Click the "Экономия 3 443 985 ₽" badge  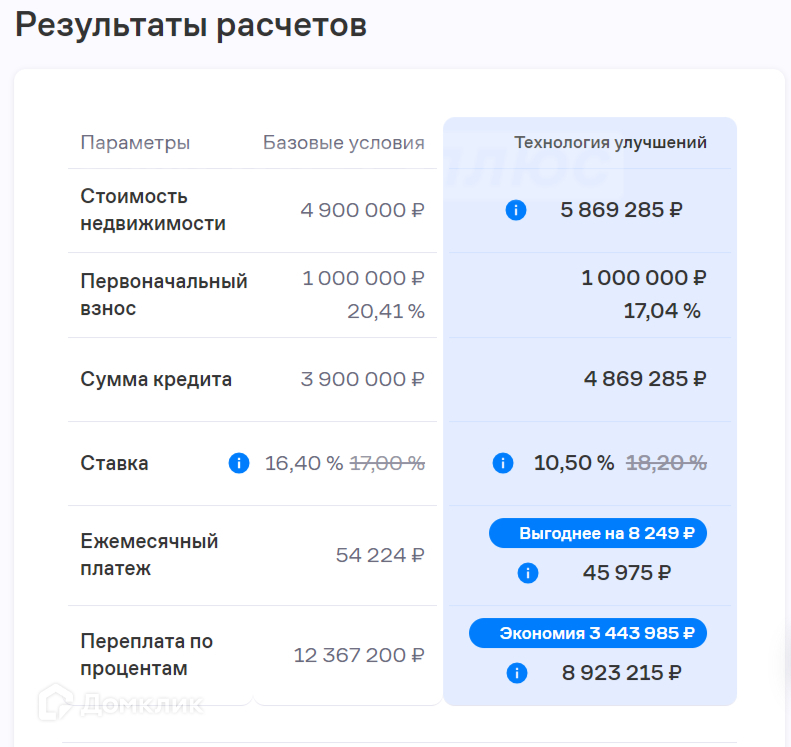click(x=588, y=633)
